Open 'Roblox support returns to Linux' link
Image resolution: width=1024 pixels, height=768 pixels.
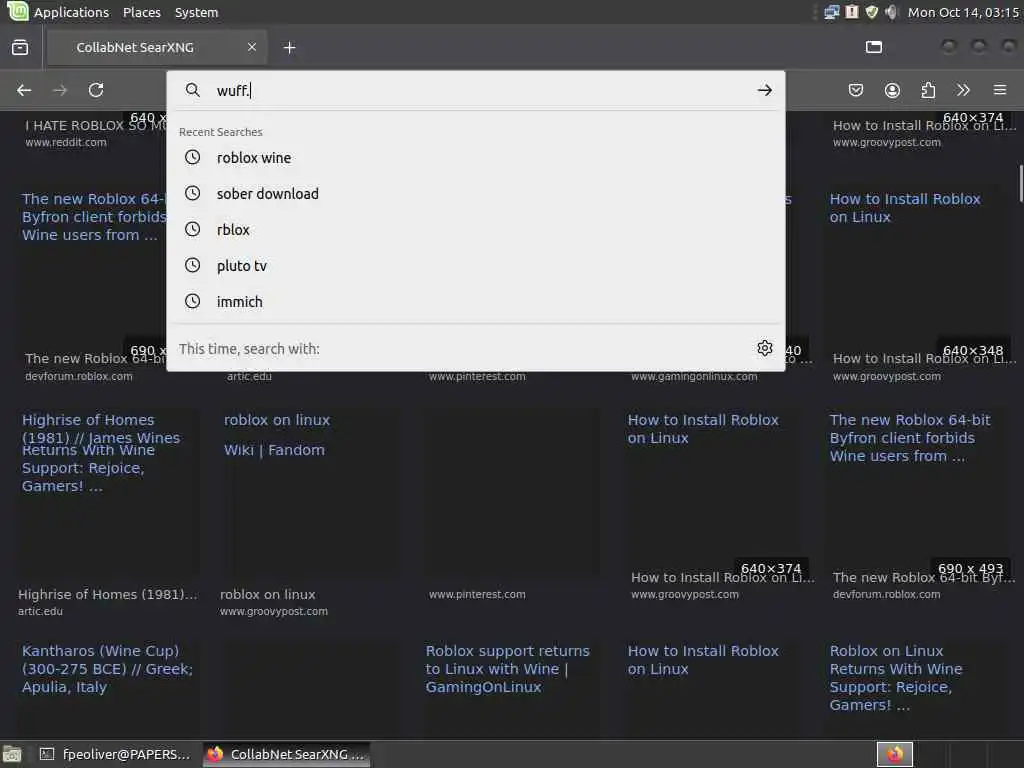(507, 669)
